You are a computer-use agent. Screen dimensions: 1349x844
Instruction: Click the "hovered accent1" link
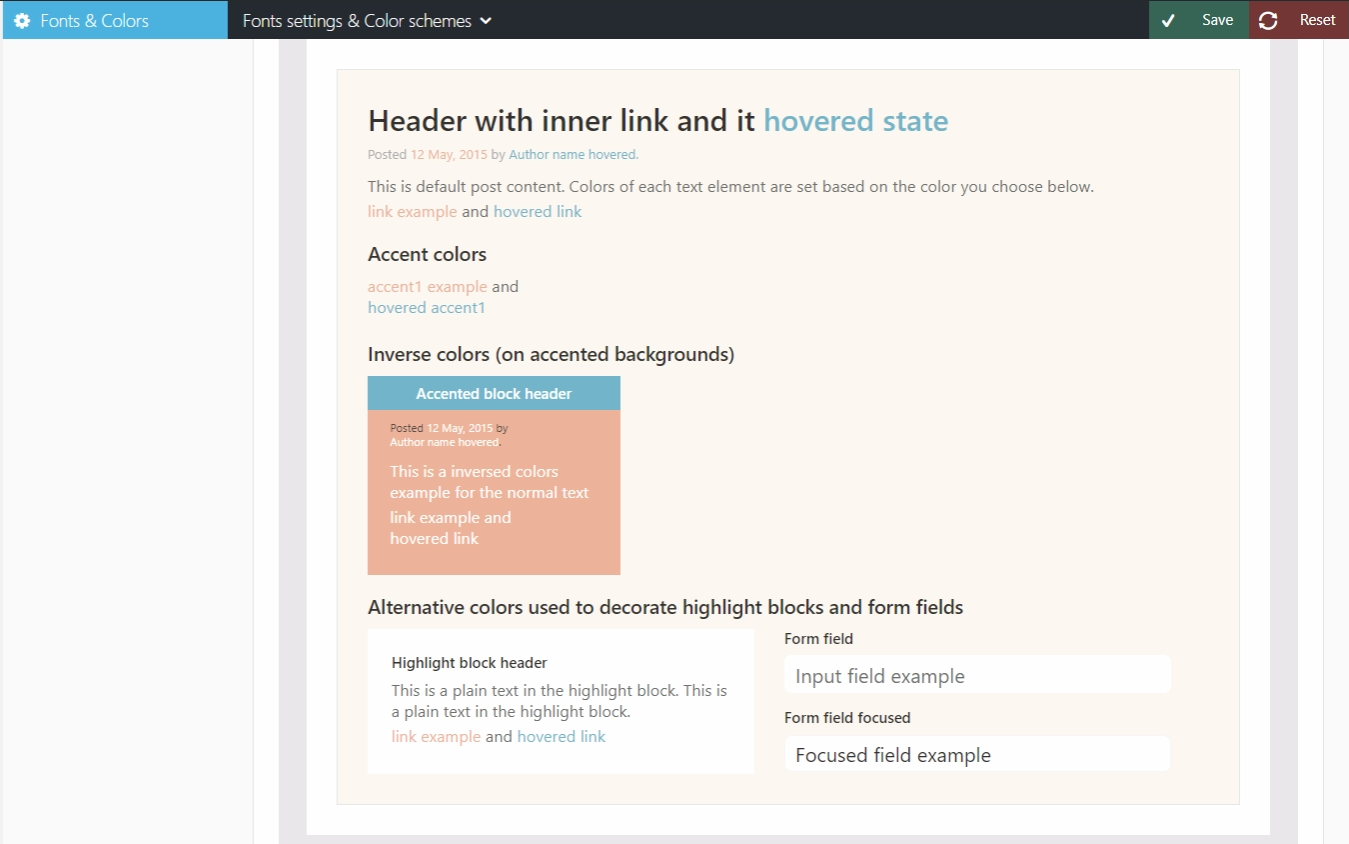pyautogui.click(x=426, y=308)
